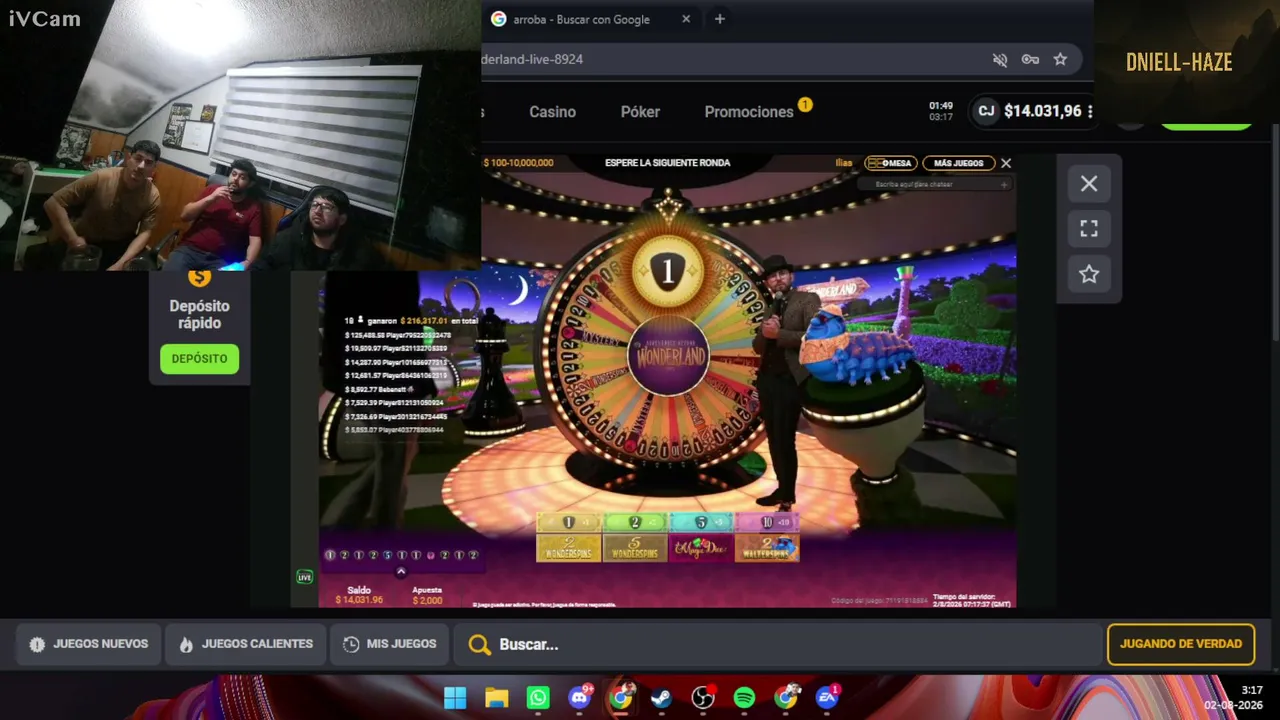This screenshot has width=1280, height=720.
Task: Open Spotify from the taskbar
Action: click(744, 697)
